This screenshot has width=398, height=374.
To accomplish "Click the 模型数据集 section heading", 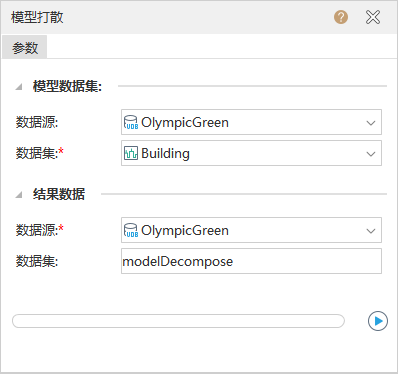I will 67,87.
